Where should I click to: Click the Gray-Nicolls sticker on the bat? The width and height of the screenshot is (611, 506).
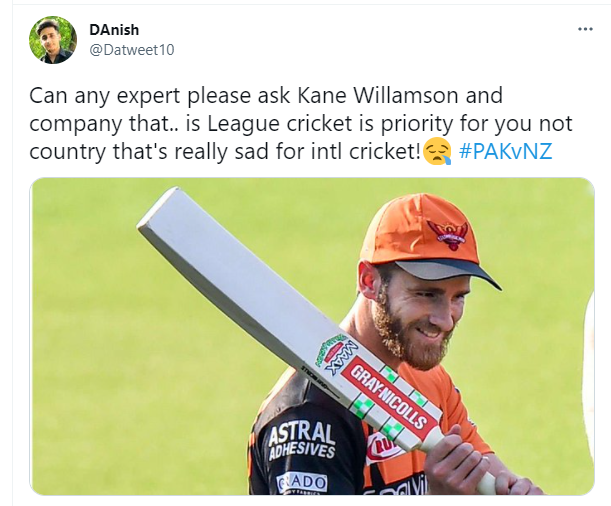(388, 398)
